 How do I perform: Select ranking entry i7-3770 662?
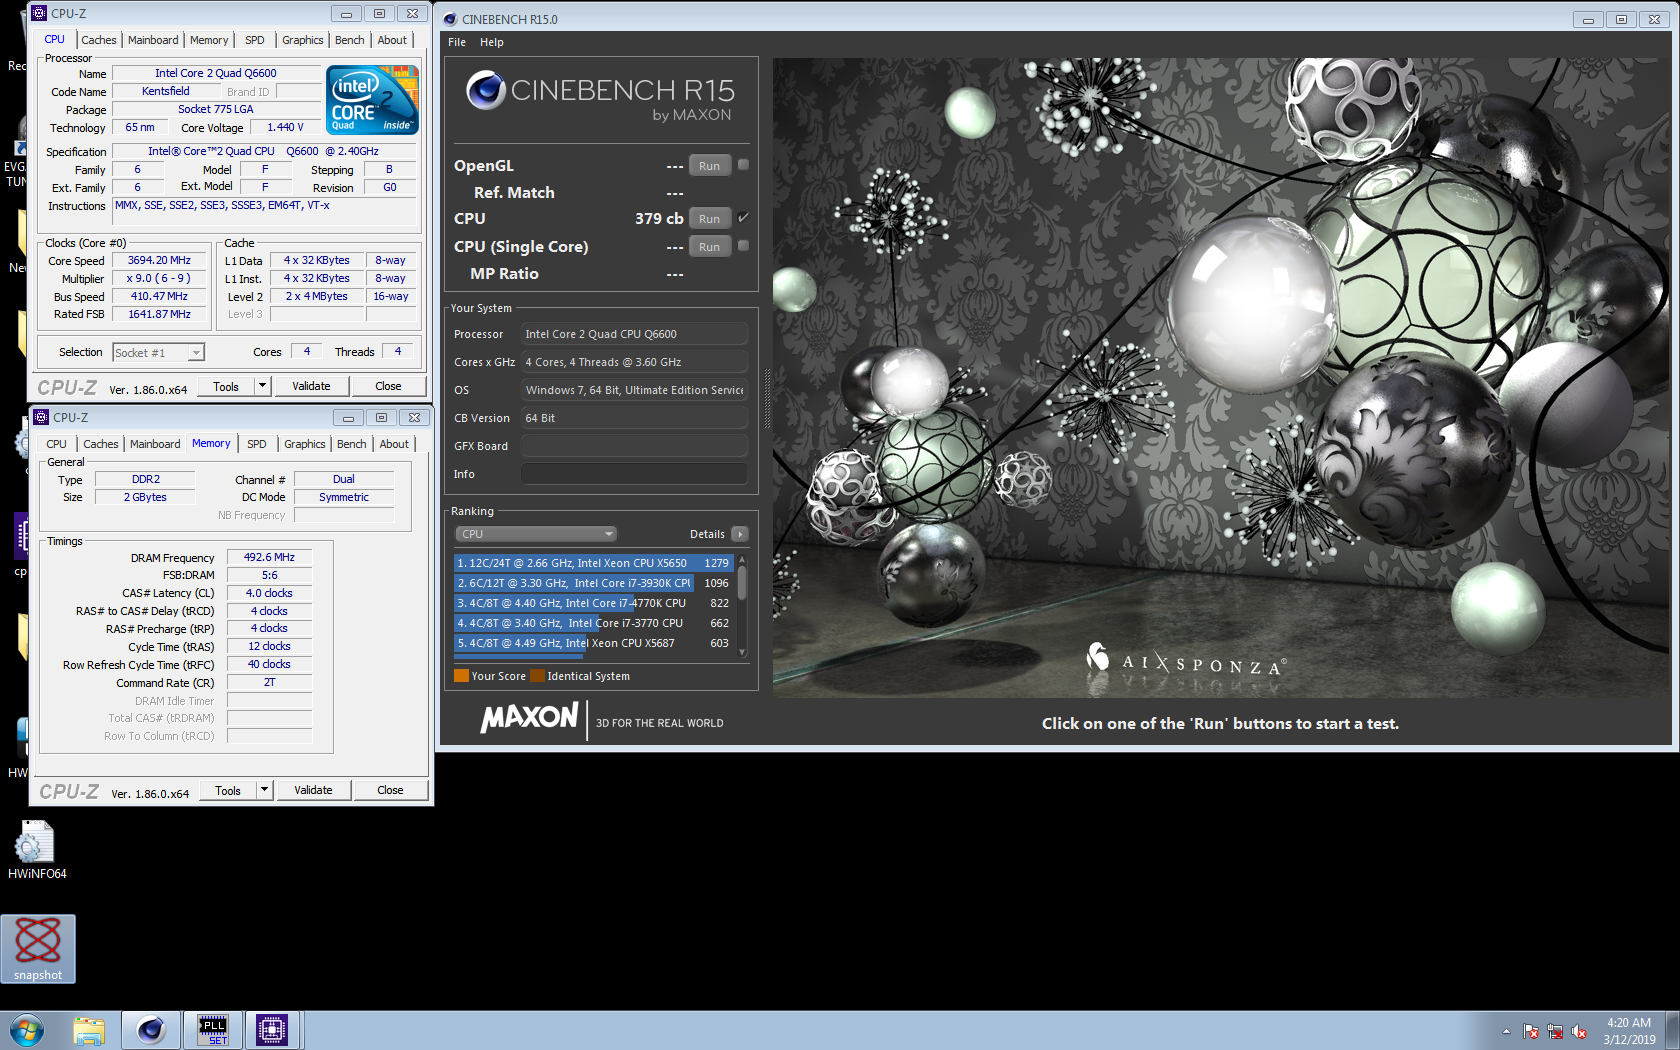tap(594, 623)
